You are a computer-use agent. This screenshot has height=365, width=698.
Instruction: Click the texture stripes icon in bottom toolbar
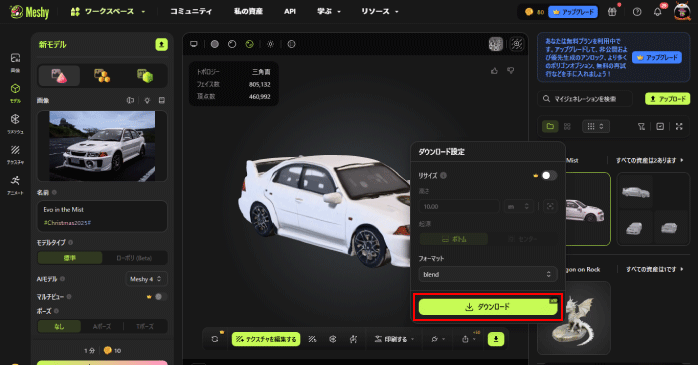[312, 339]
